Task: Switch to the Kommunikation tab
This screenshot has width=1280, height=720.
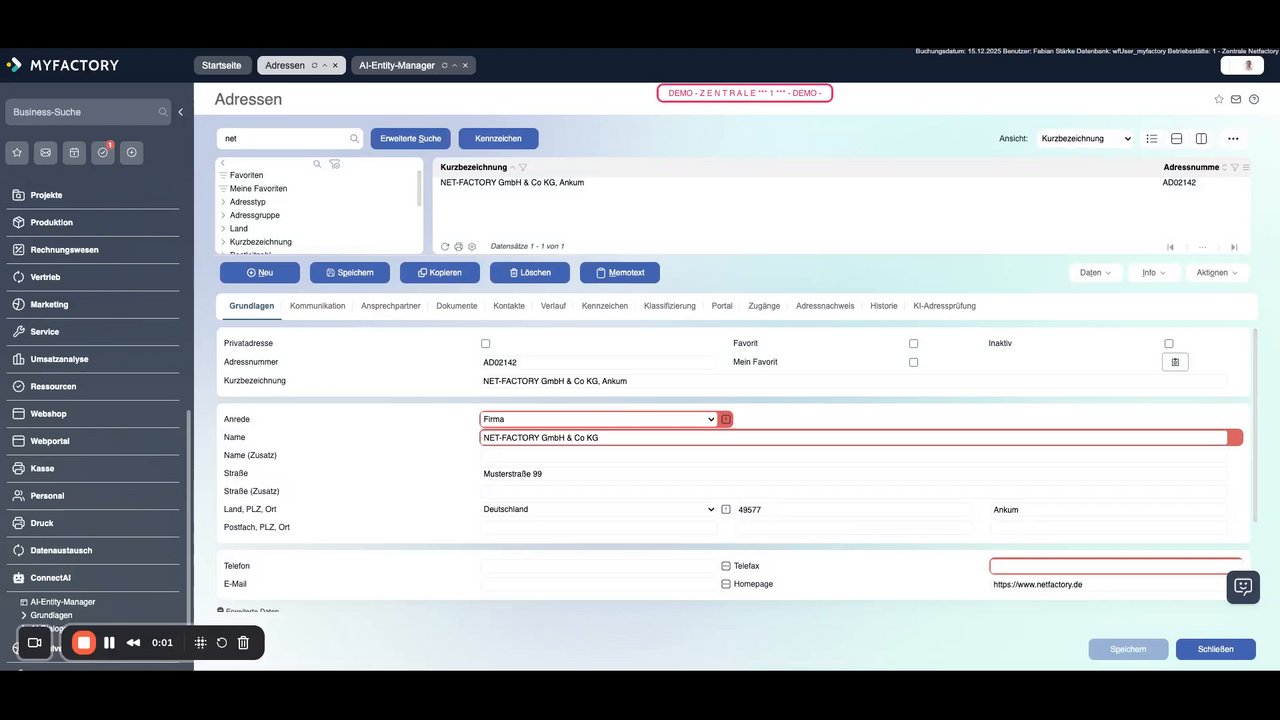Action: [317, 306]
